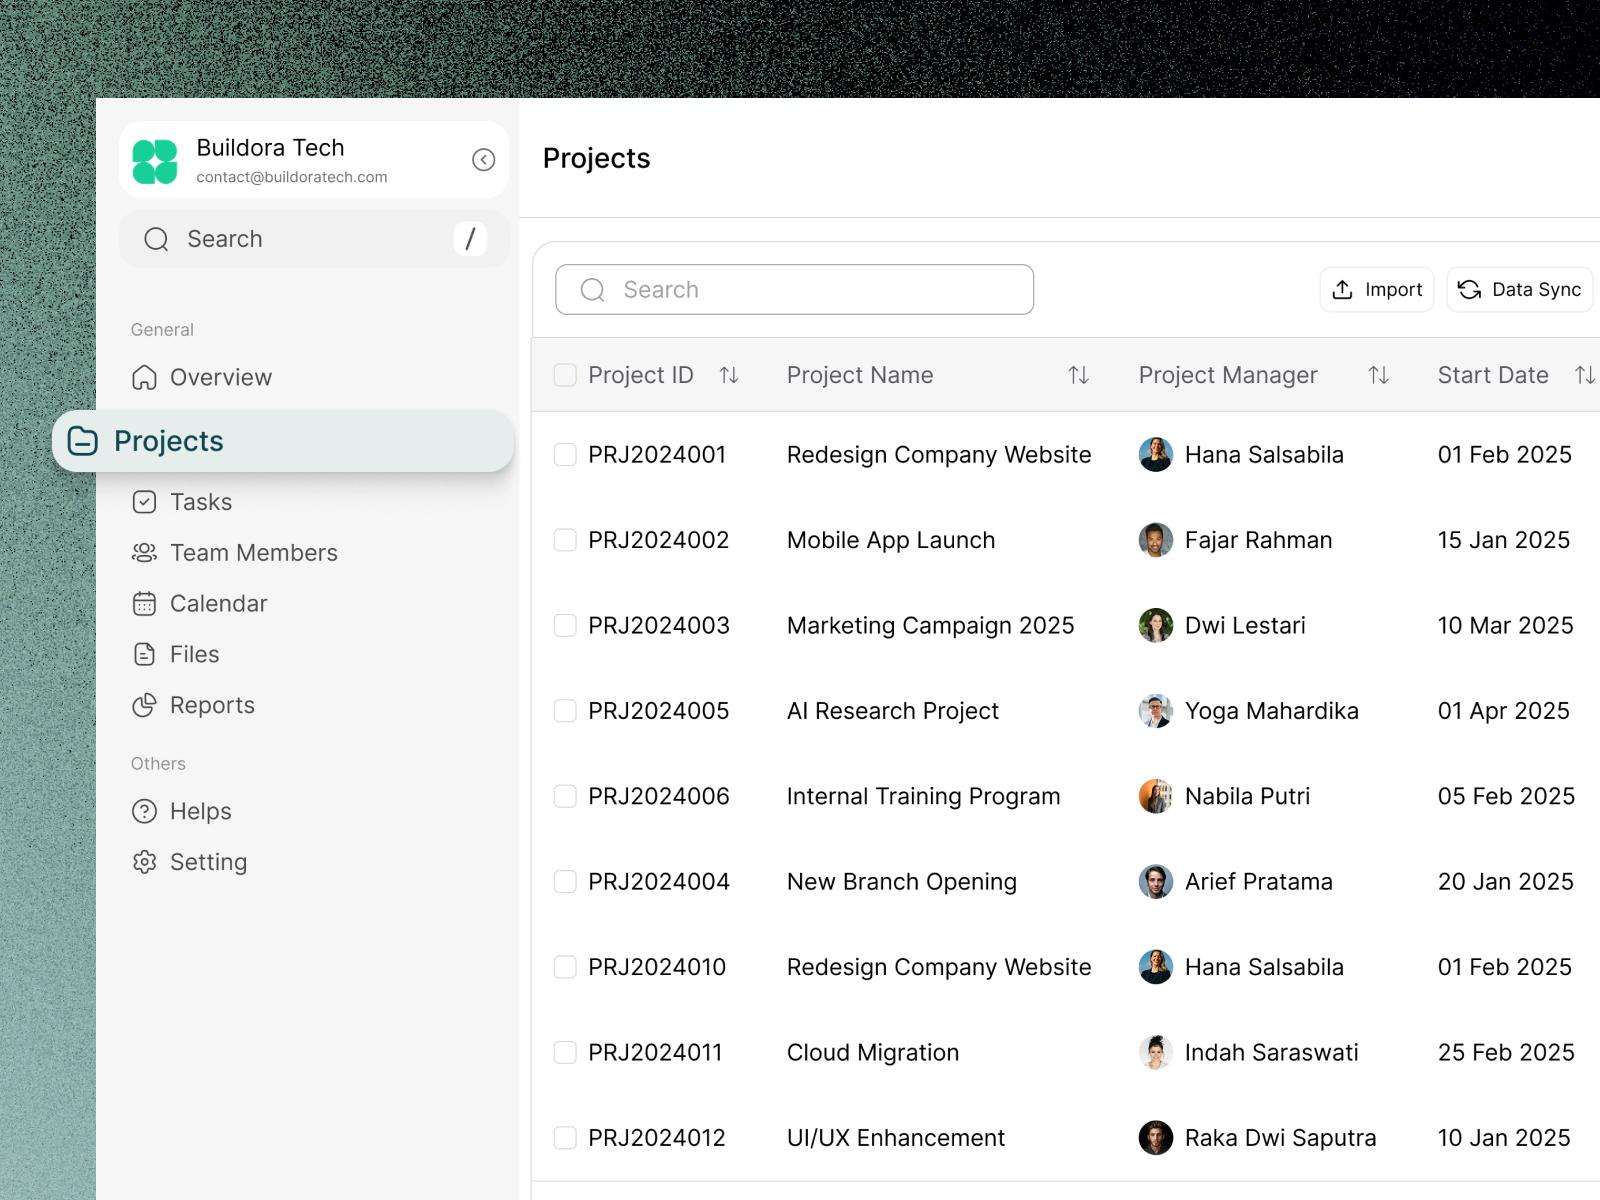Click the Helps question mark icon

pos(146,811)
